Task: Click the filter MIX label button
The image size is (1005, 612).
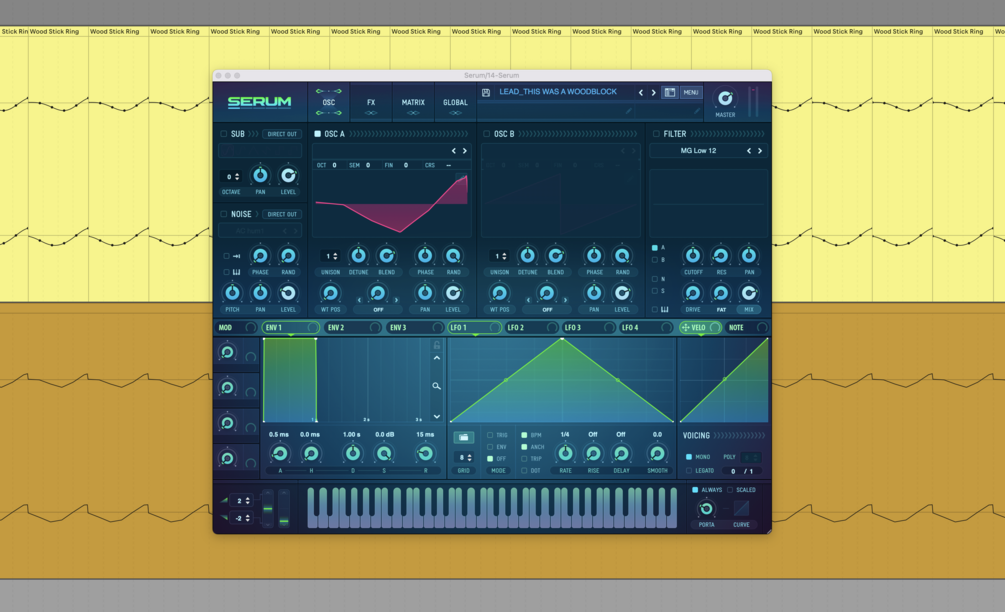Action: point(749,310)
